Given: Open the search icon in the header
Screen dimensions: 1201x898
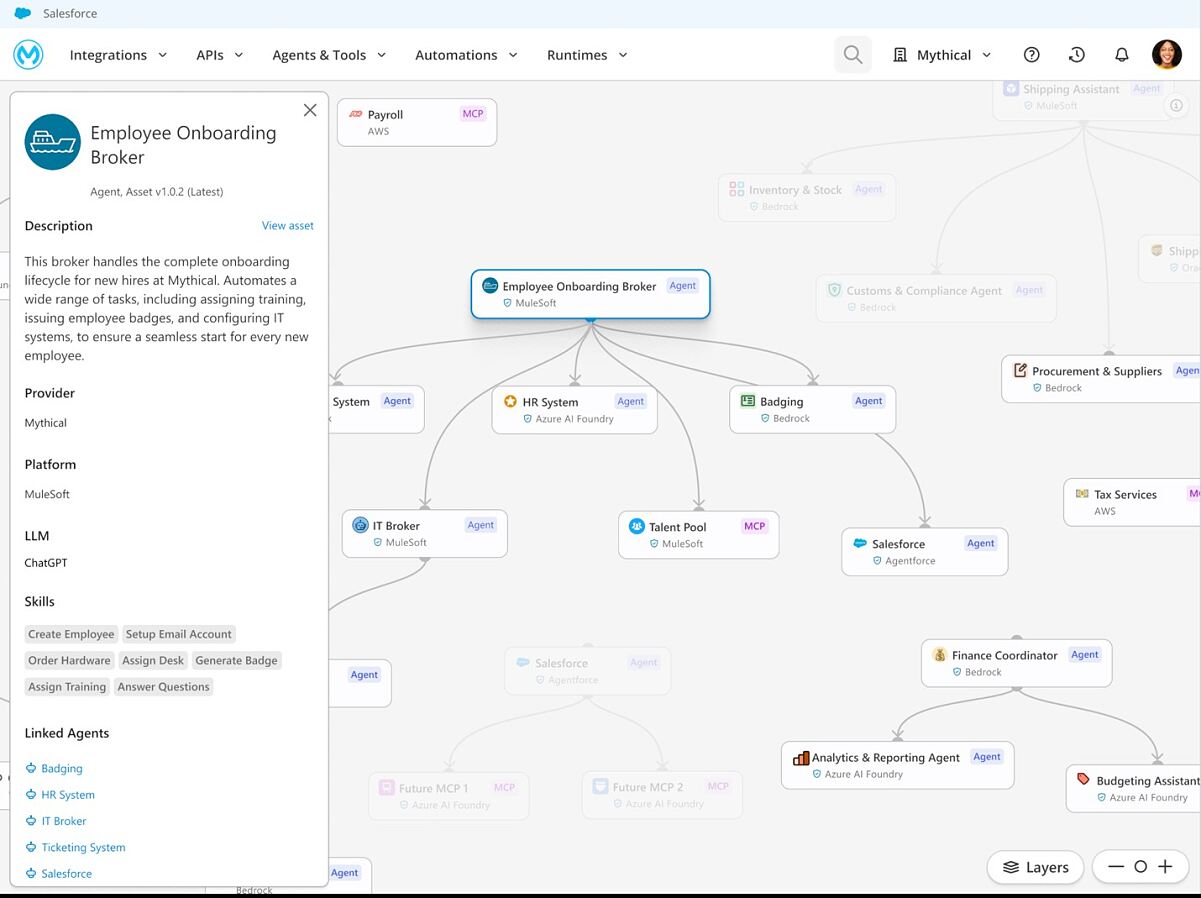Looking at the screenshot, I should pos(852,55).
